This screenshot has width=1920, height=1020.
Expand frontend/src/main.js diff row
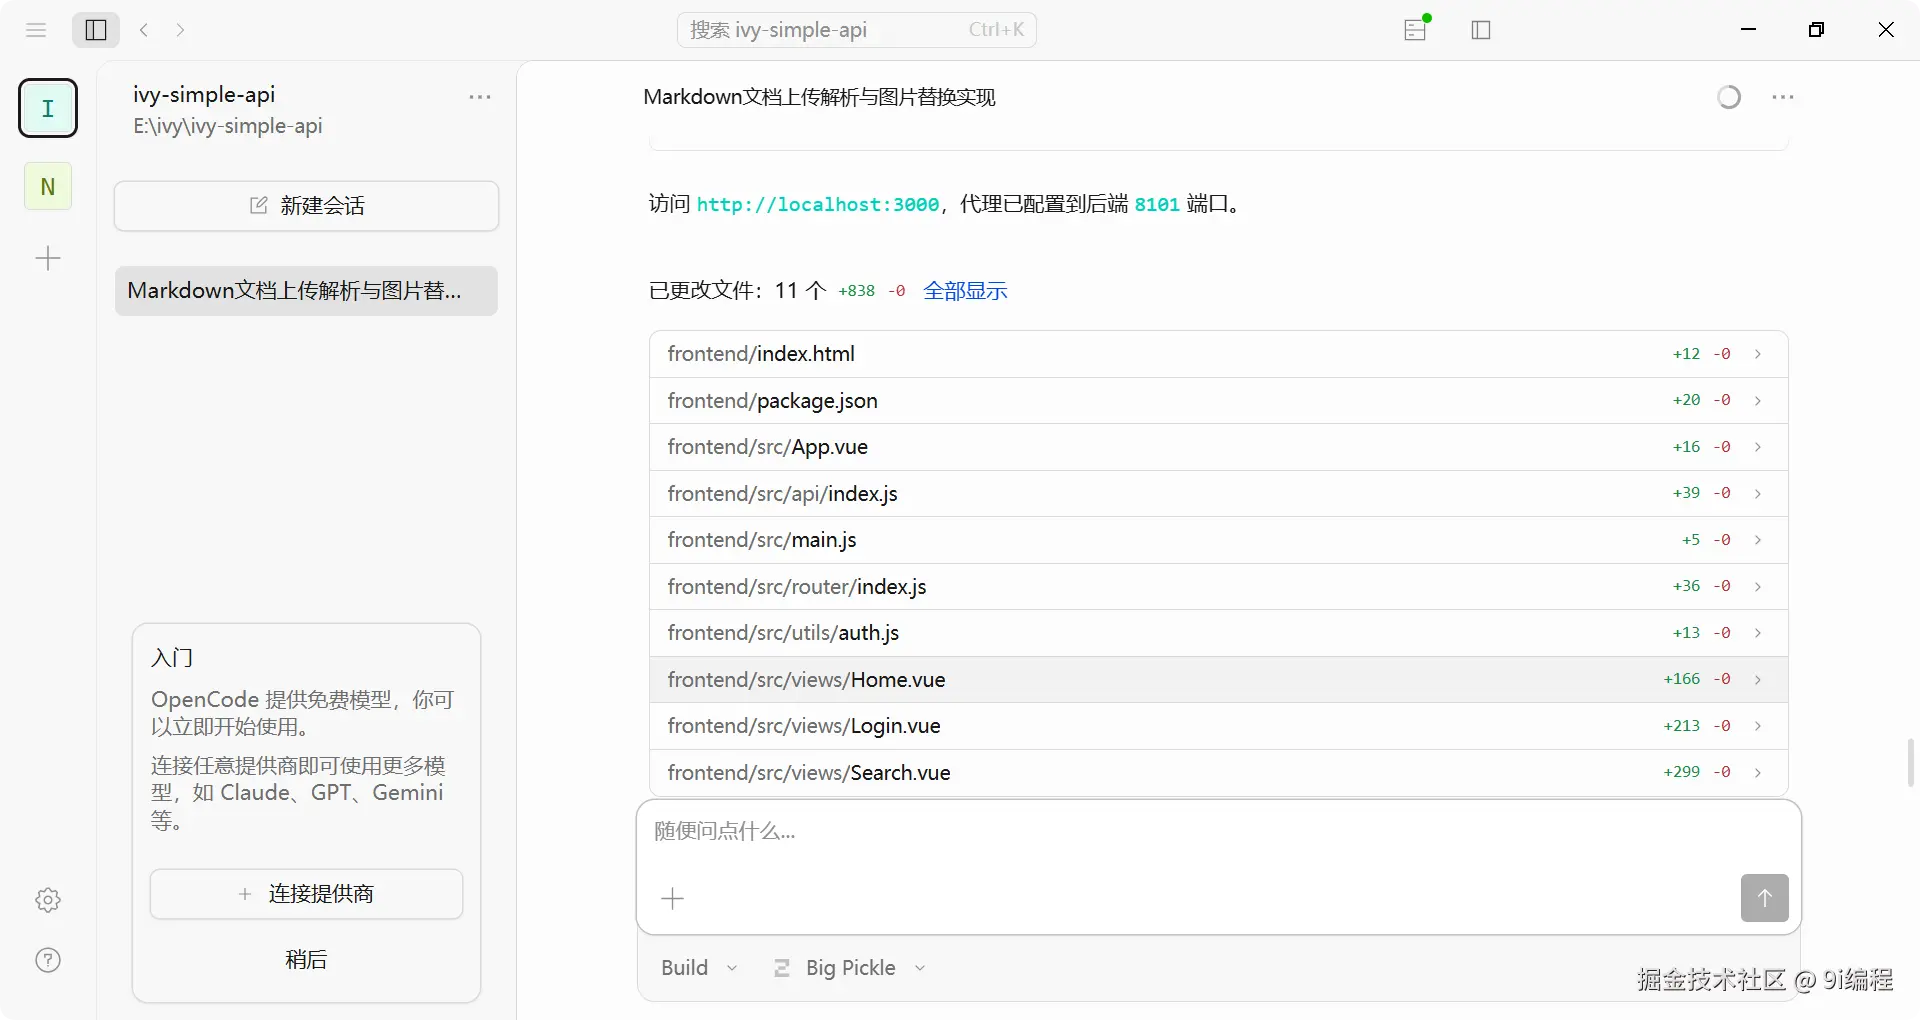click(1218, 540)
